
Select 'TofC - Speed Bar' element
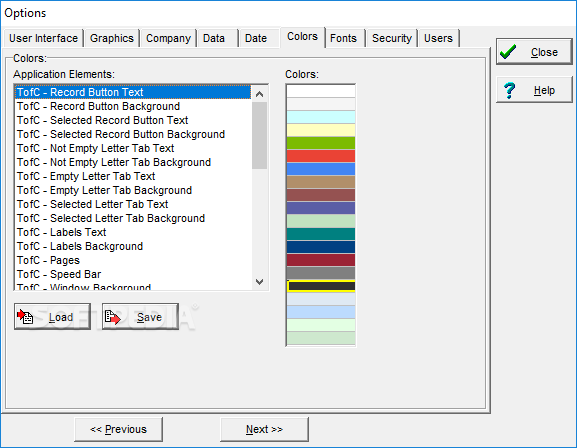(x=133, y=274)
